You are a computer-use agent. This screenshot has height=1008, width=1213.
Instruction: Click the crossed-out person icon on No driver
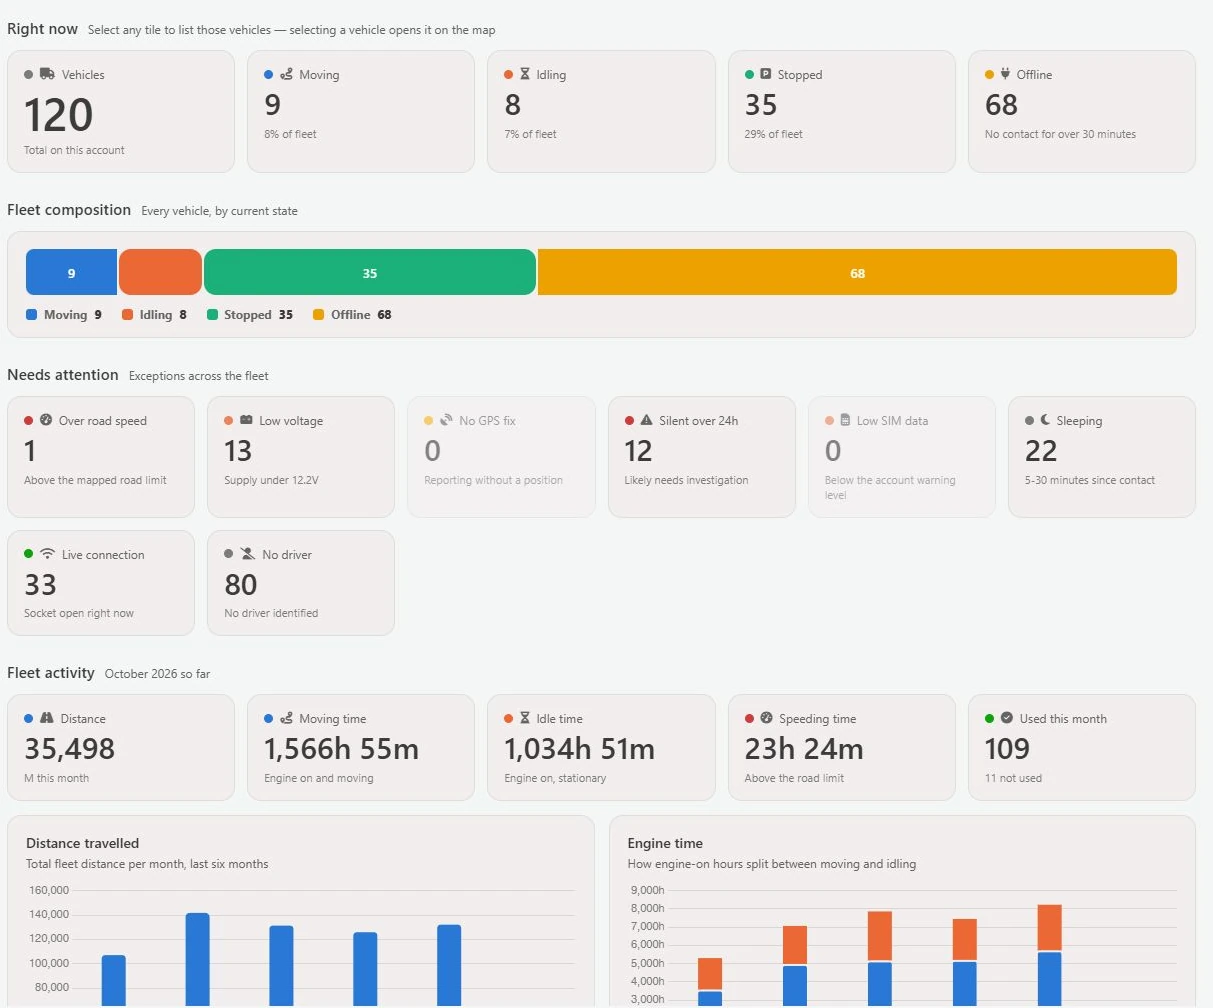pos(247,554)
